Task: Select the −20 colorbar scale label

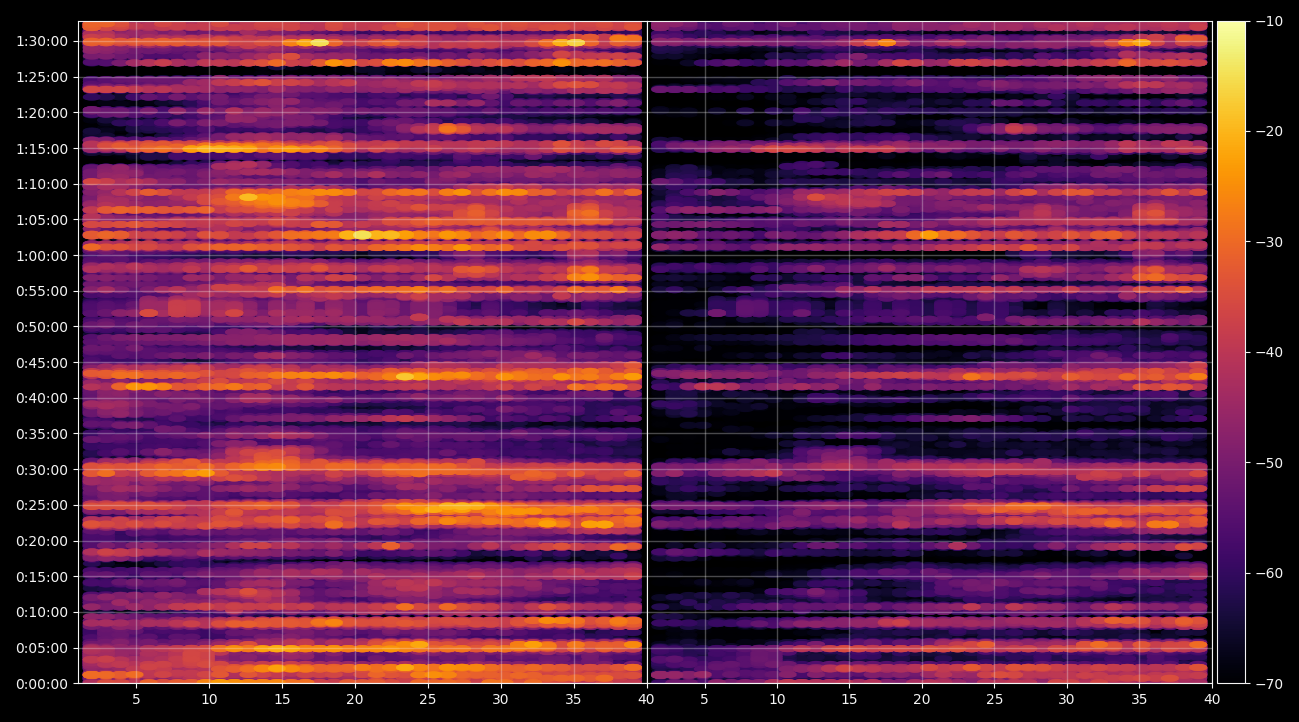Action: point(1269,131)
